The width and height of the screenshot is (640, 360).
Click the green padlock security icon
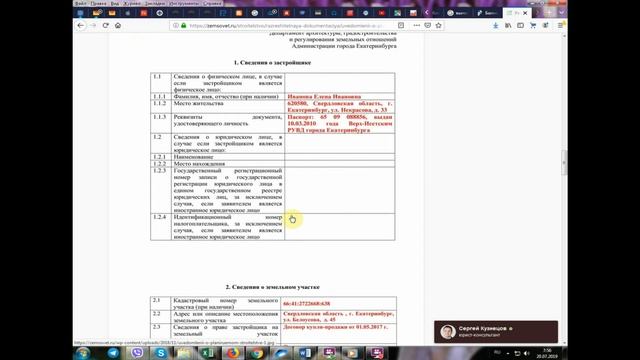[x=184, y=25]
